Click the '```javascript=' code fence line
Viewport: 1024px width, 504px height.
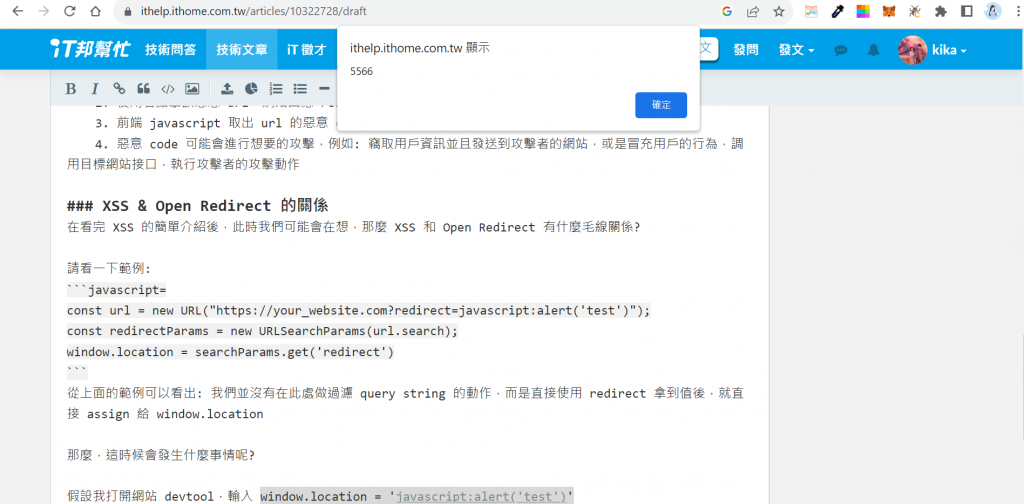click(x=117, y=289)
